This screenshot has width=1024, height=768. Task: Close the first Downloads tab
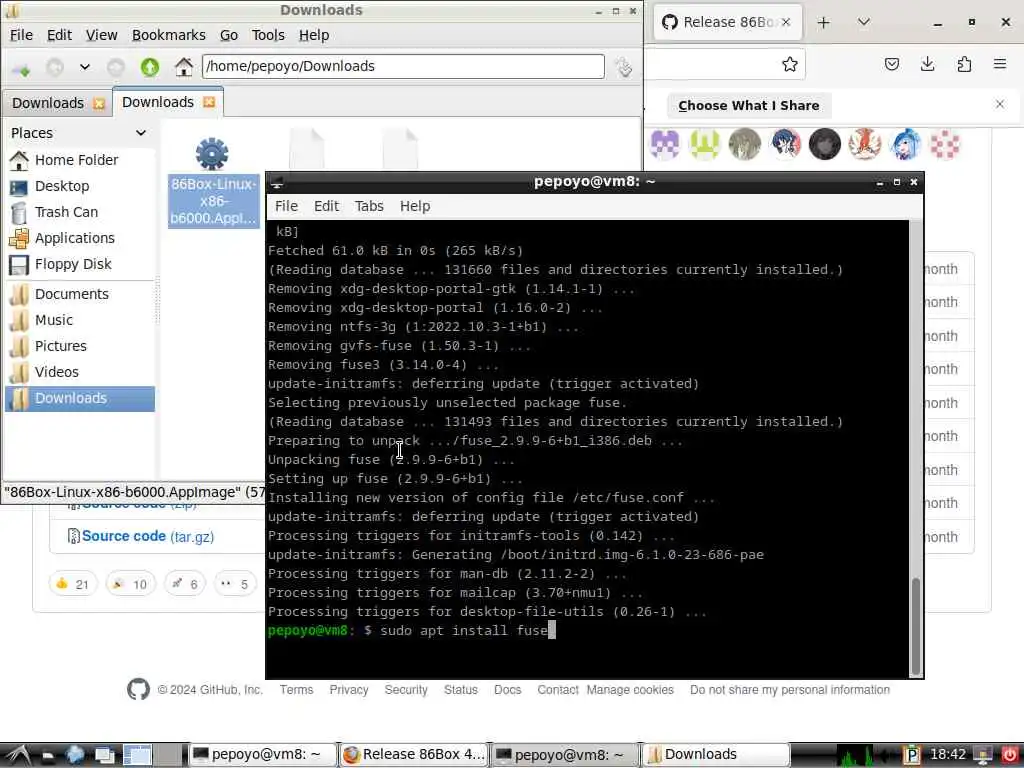tap(99, 103)
